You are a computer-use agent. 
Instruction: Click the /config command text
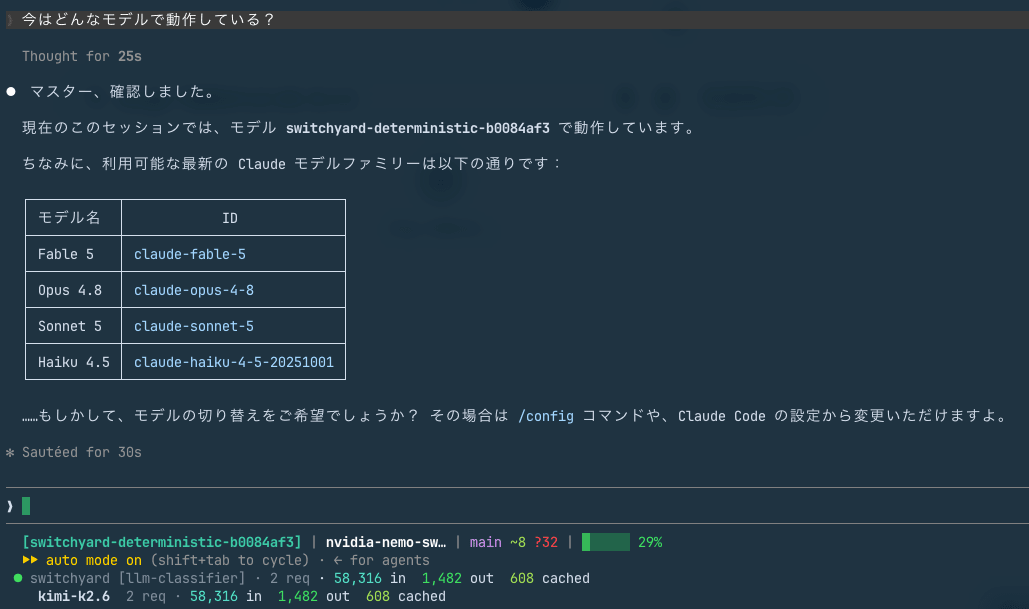545,416
